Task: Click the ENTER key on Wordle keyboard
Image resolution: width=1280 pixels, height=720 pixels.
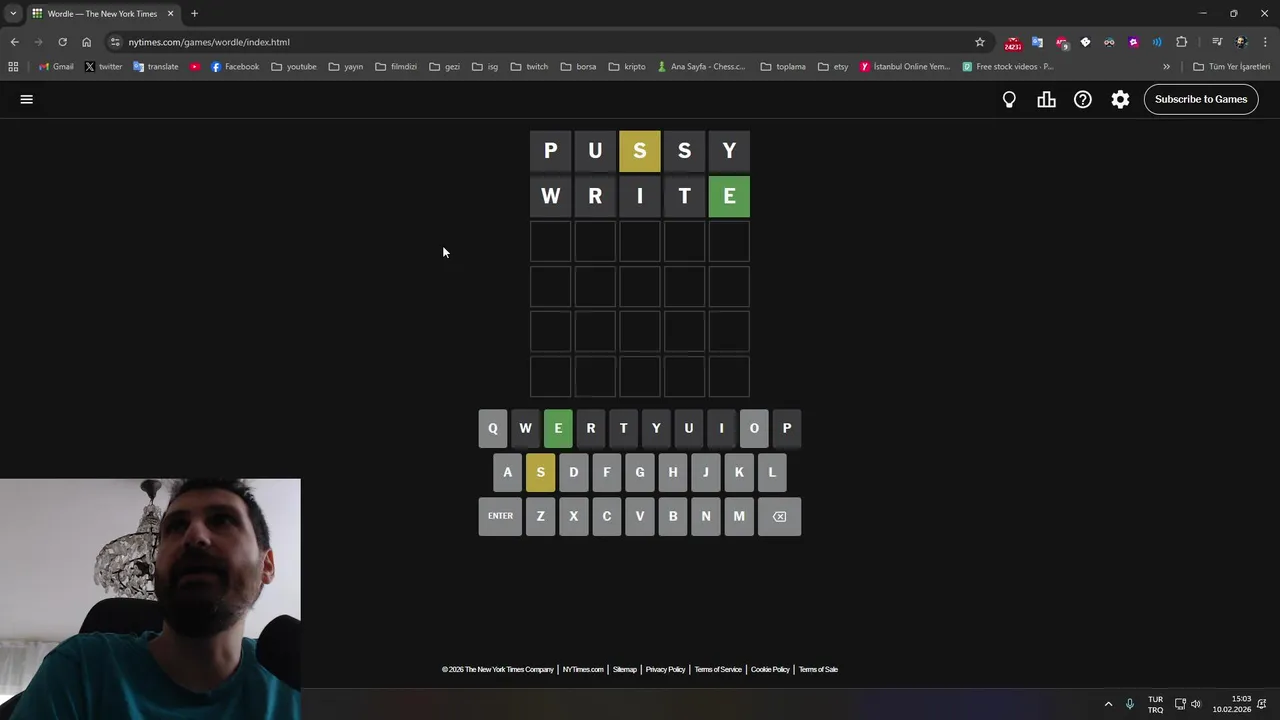Action: (x=500, y=516)
